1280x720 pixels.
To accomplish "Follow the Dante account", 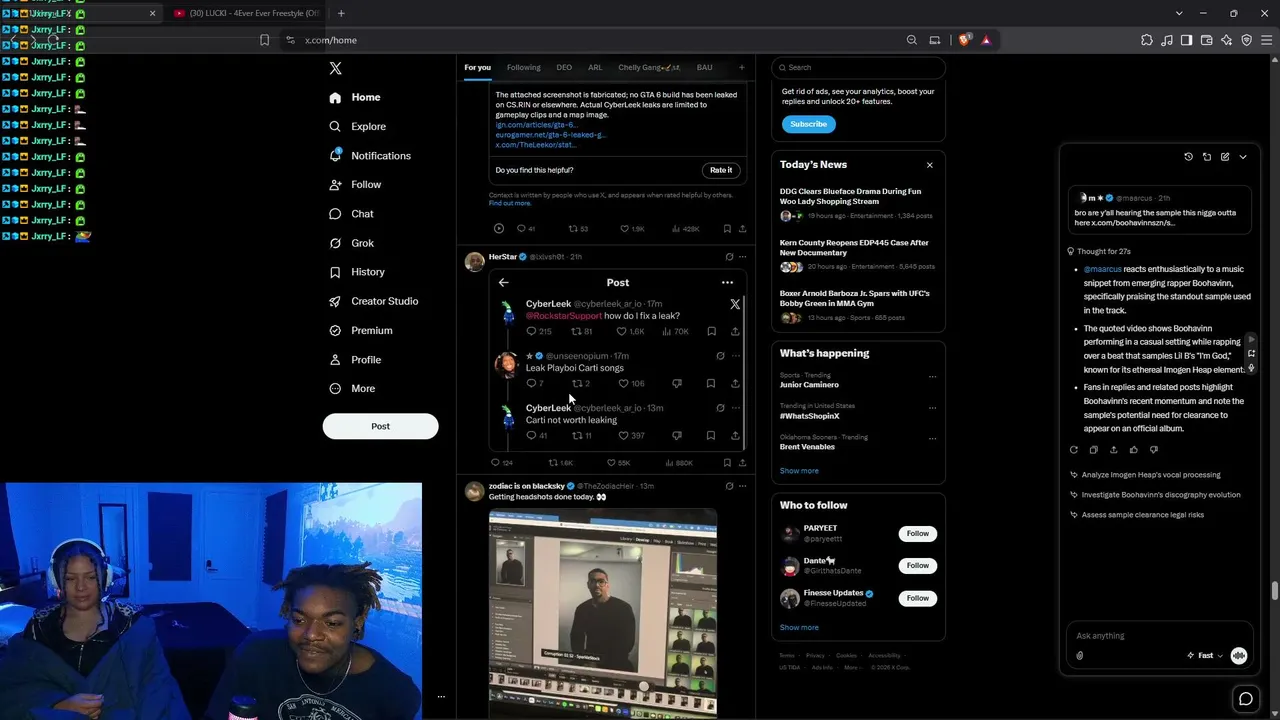I will (x=917, y=566).
